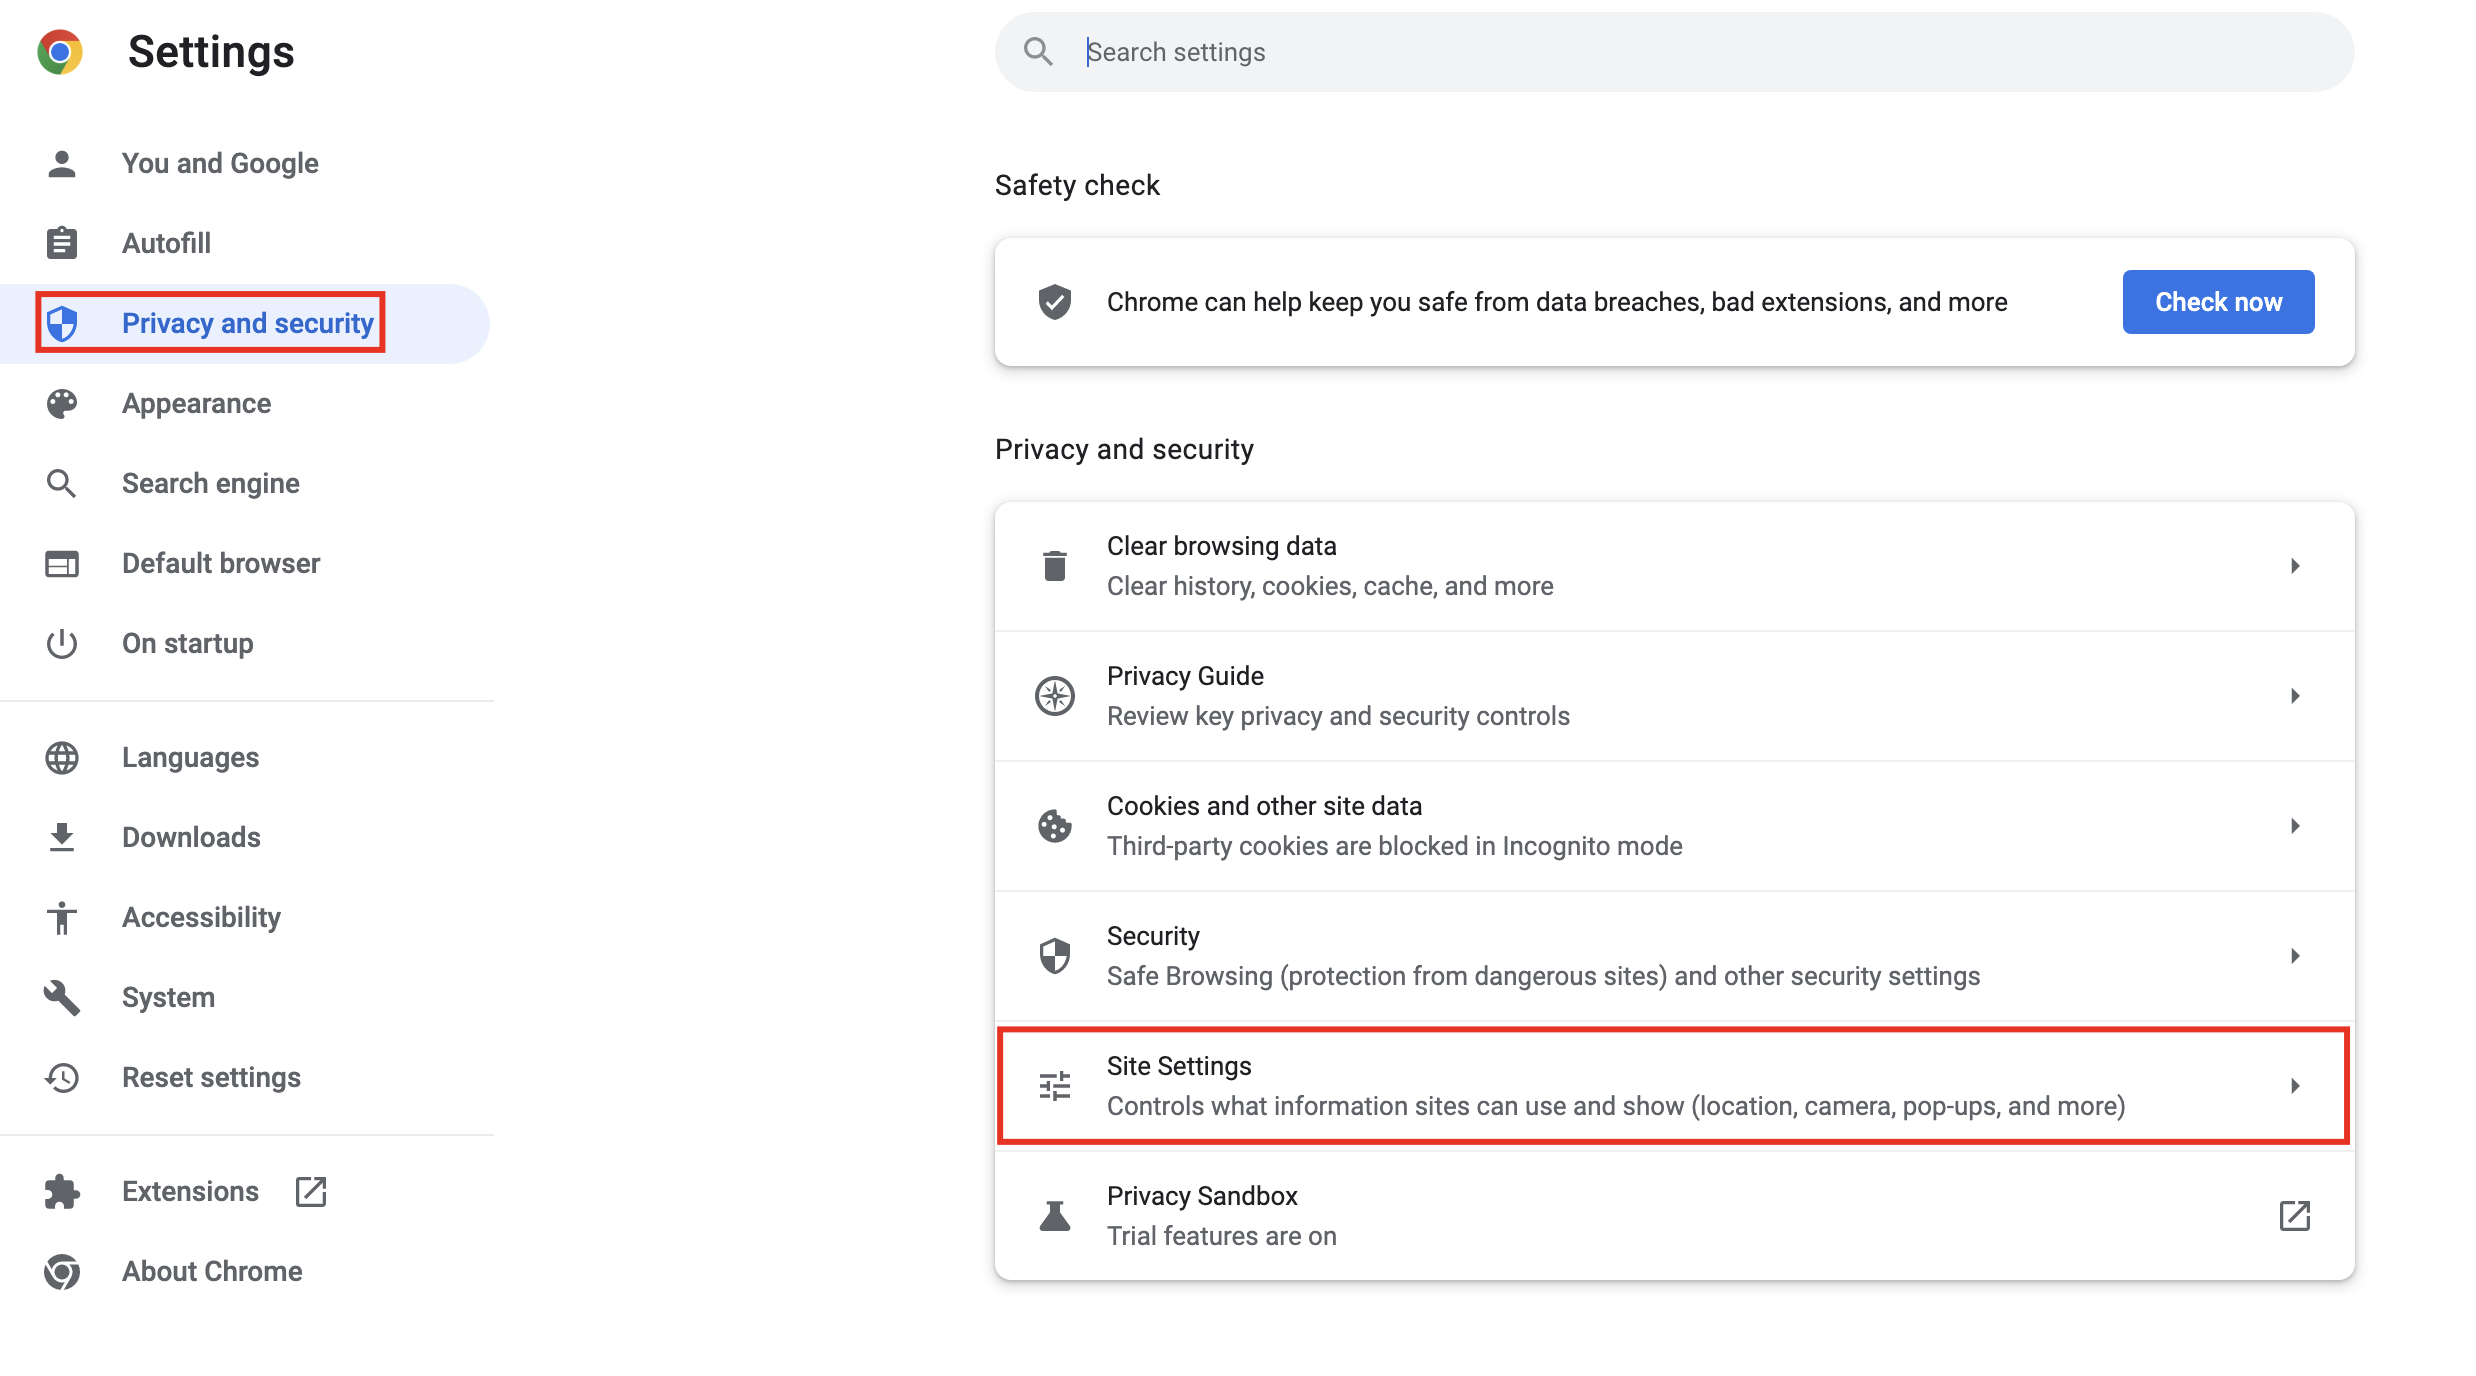
Task: Click the Cookies cookie icon
Action: 1053,825
